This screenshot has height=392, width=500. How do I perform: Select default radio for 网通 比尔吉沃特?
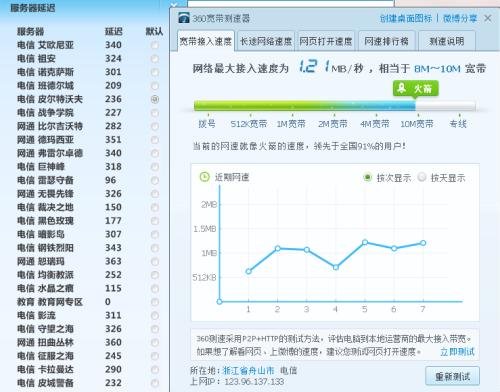(x=155, y=126)
